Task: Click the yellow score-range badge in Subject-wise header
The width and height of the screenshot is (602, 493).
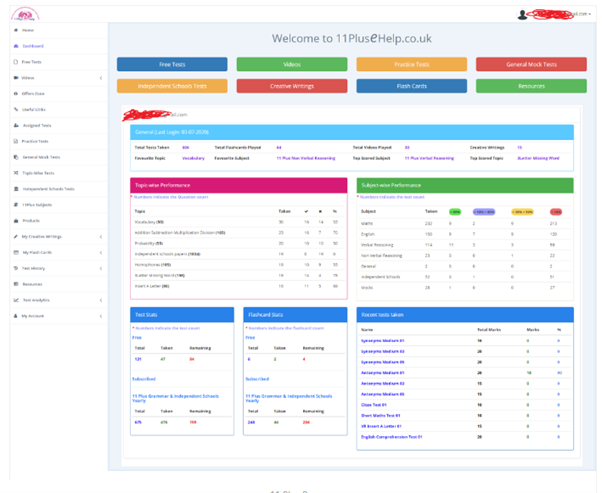Action: [522, 212]
